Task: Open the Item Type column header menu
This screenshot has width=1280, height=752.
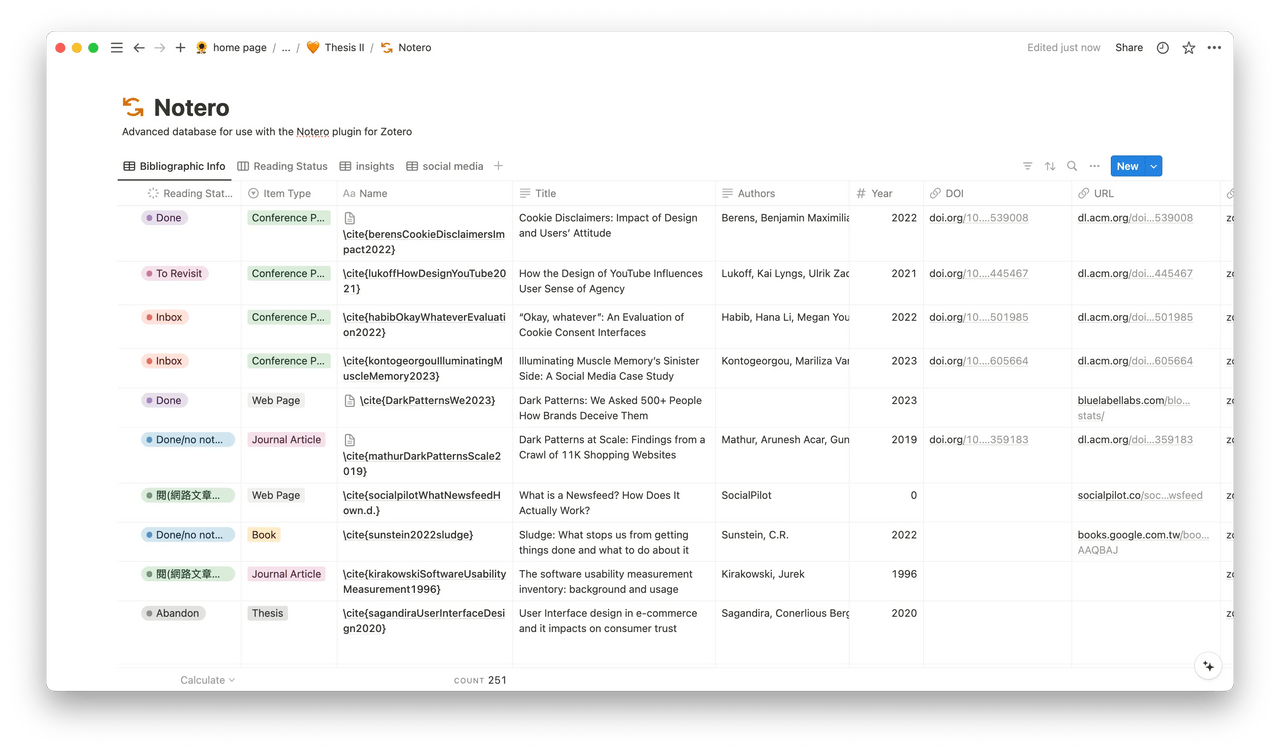Action: (x=289, y=193)
